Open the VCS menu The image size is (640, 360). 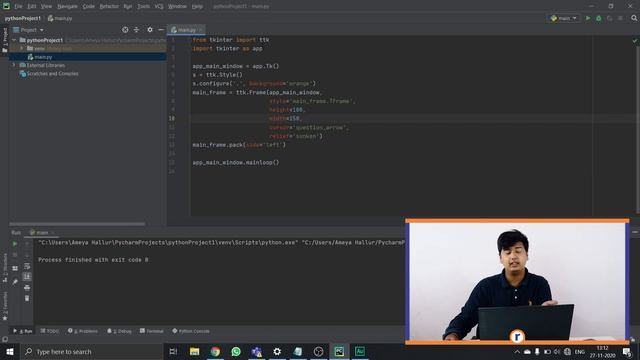pos(159,6)
